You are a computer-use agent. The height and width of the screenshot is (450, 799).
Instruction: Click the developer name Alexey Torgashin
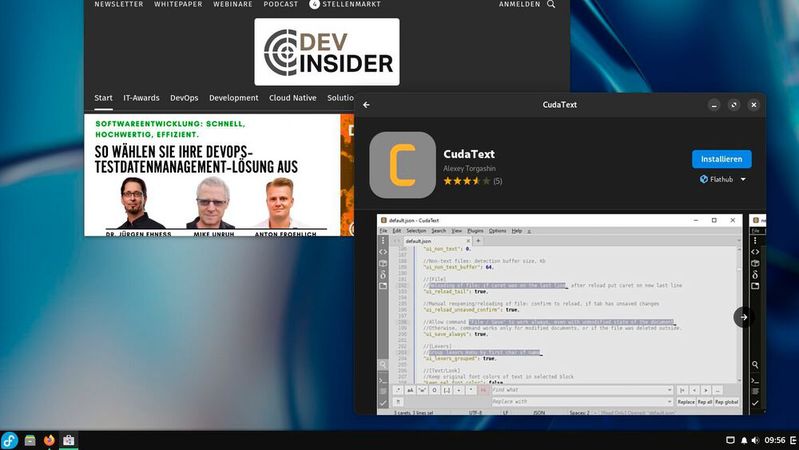coord(469,168)
